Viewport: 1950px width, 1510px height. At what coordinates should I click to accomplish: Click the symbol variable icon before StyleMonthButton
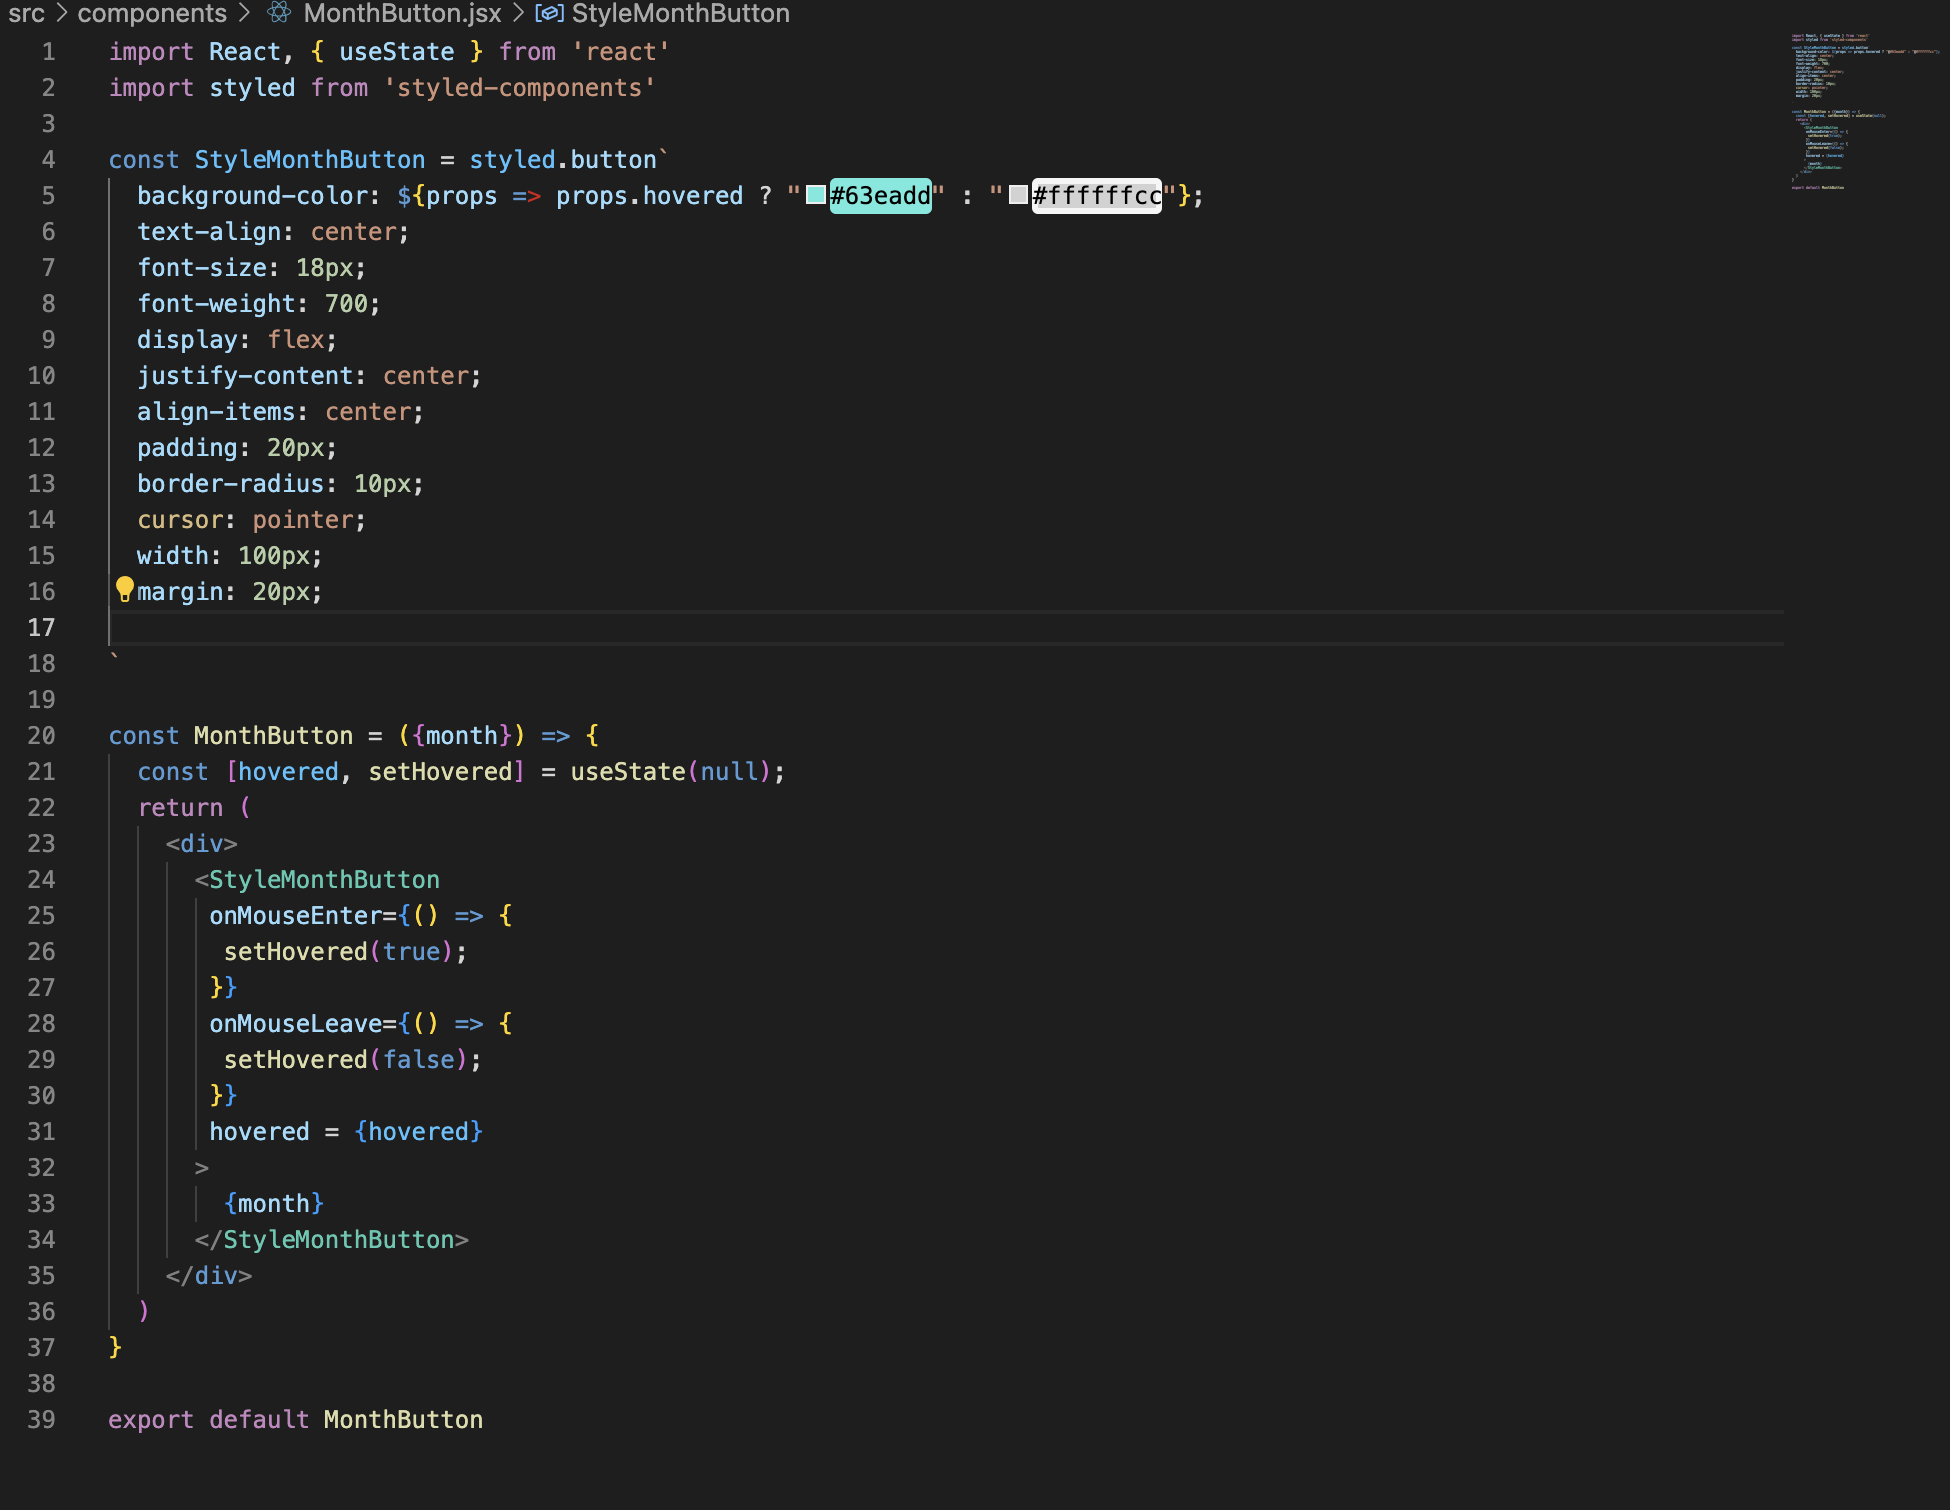click(x=549, y=13)
